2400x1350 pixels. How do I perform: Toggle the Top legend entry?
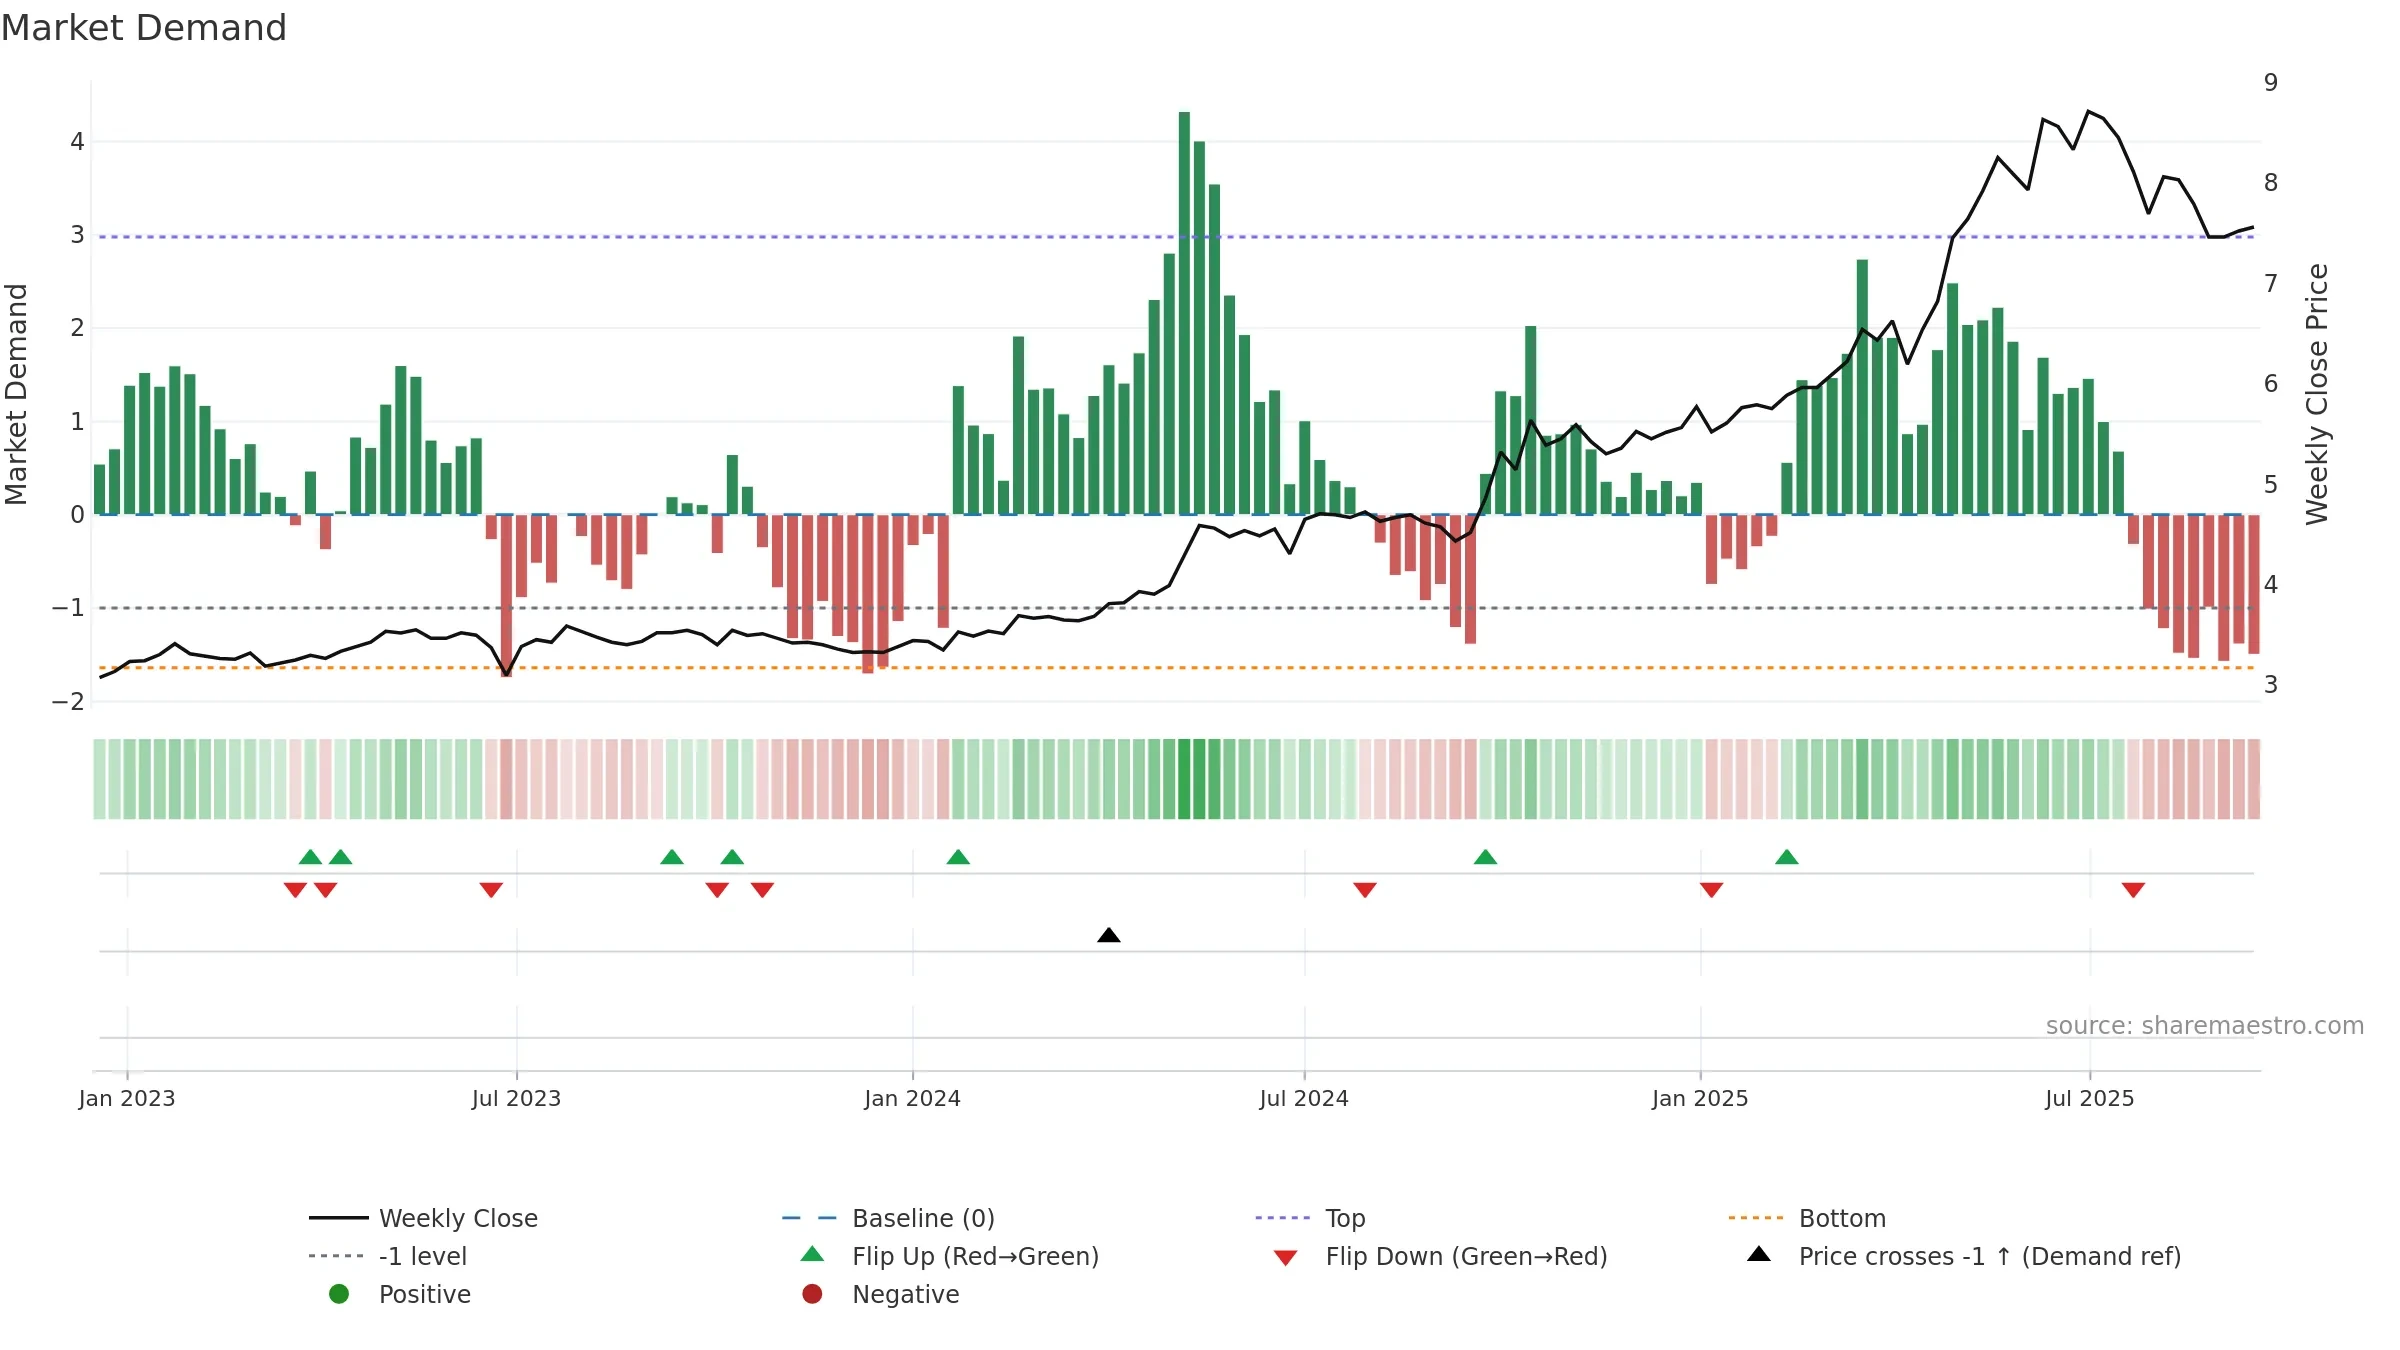(x=1310, y=1218)
